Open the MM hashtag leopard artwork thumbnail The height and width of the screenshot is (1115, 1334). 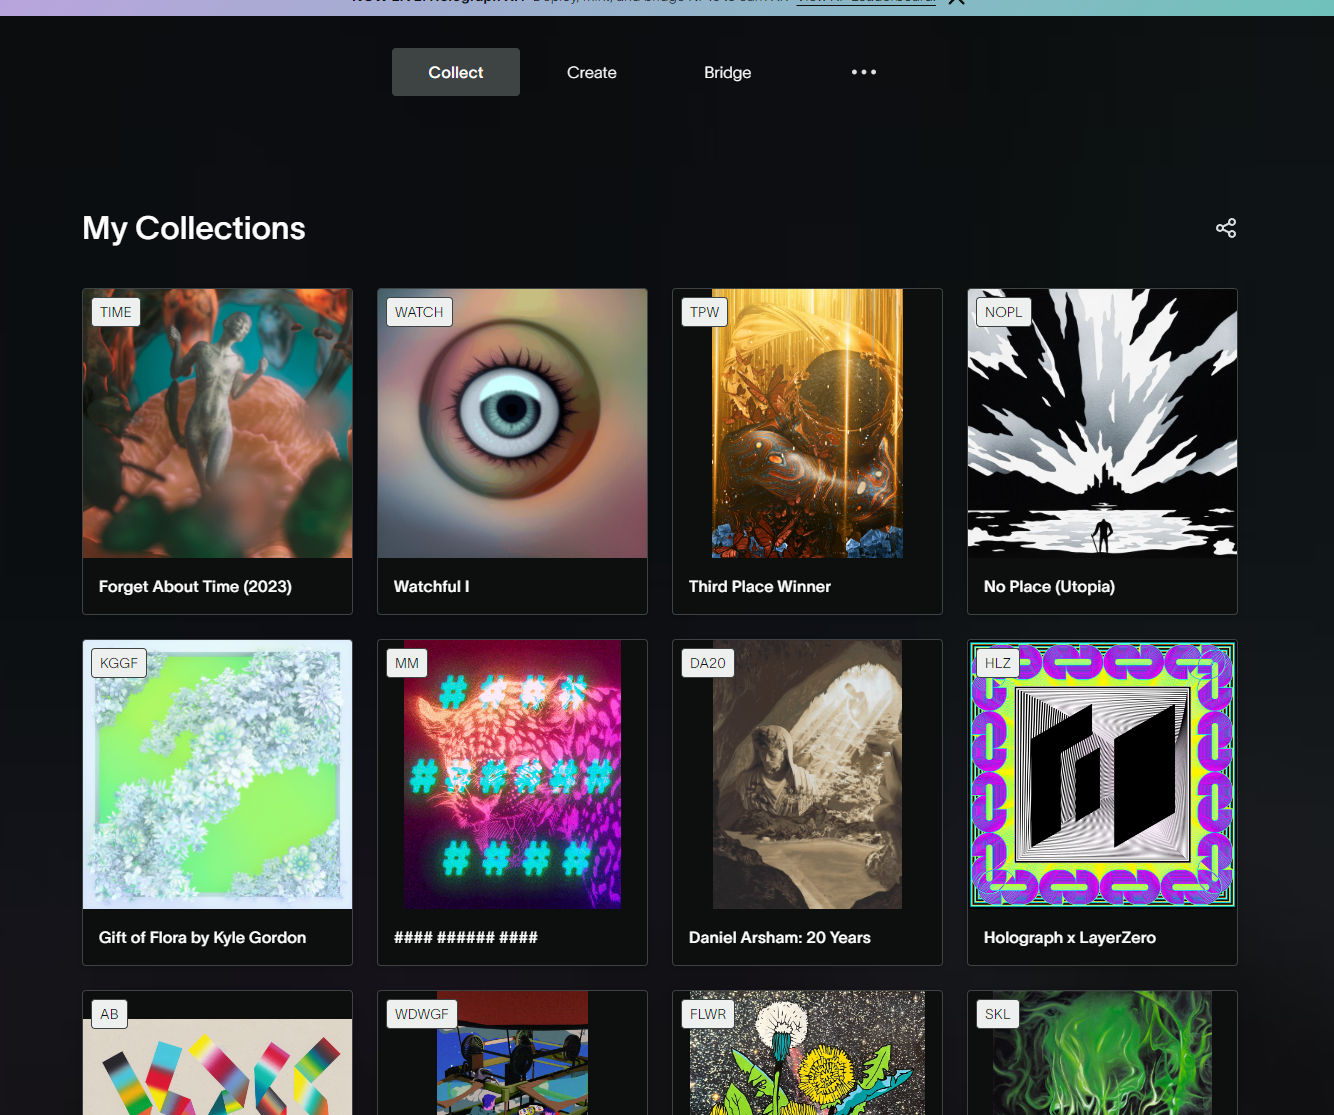click(x=512, y=774)
